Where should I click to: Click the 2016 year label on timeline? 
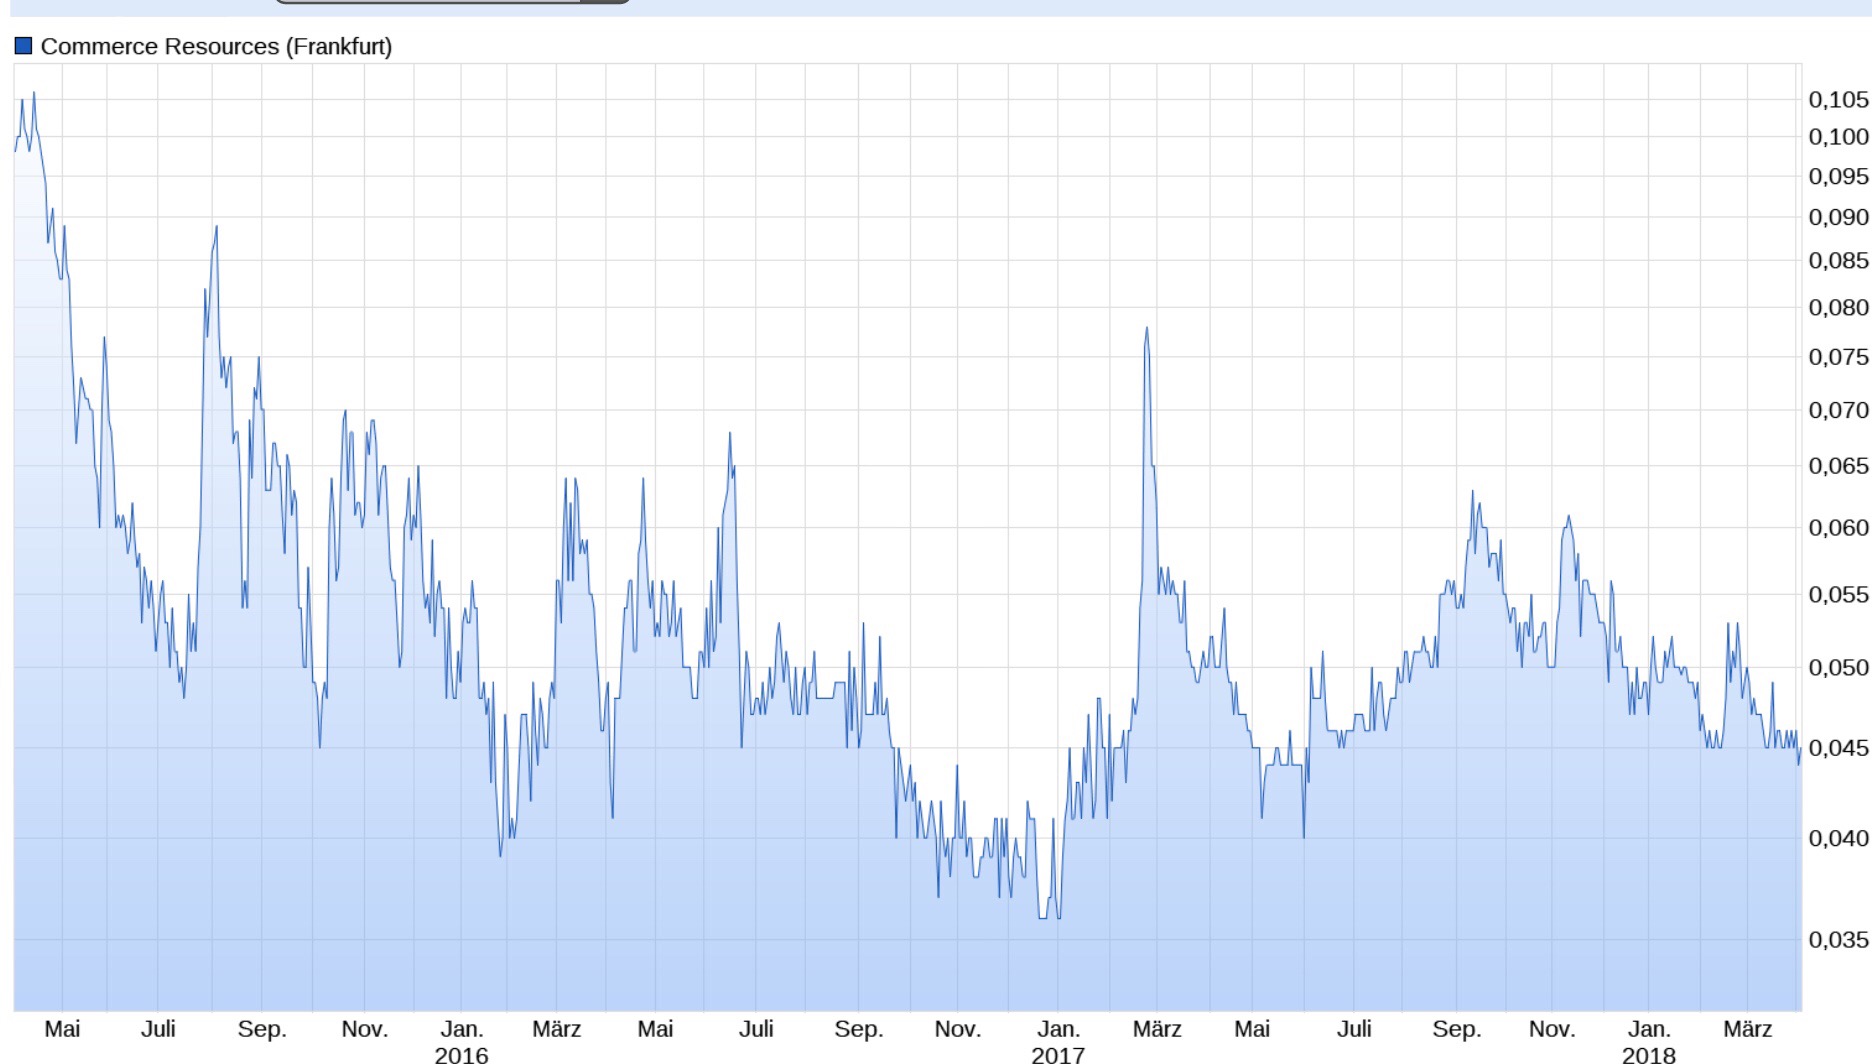tap(461, 1054)
